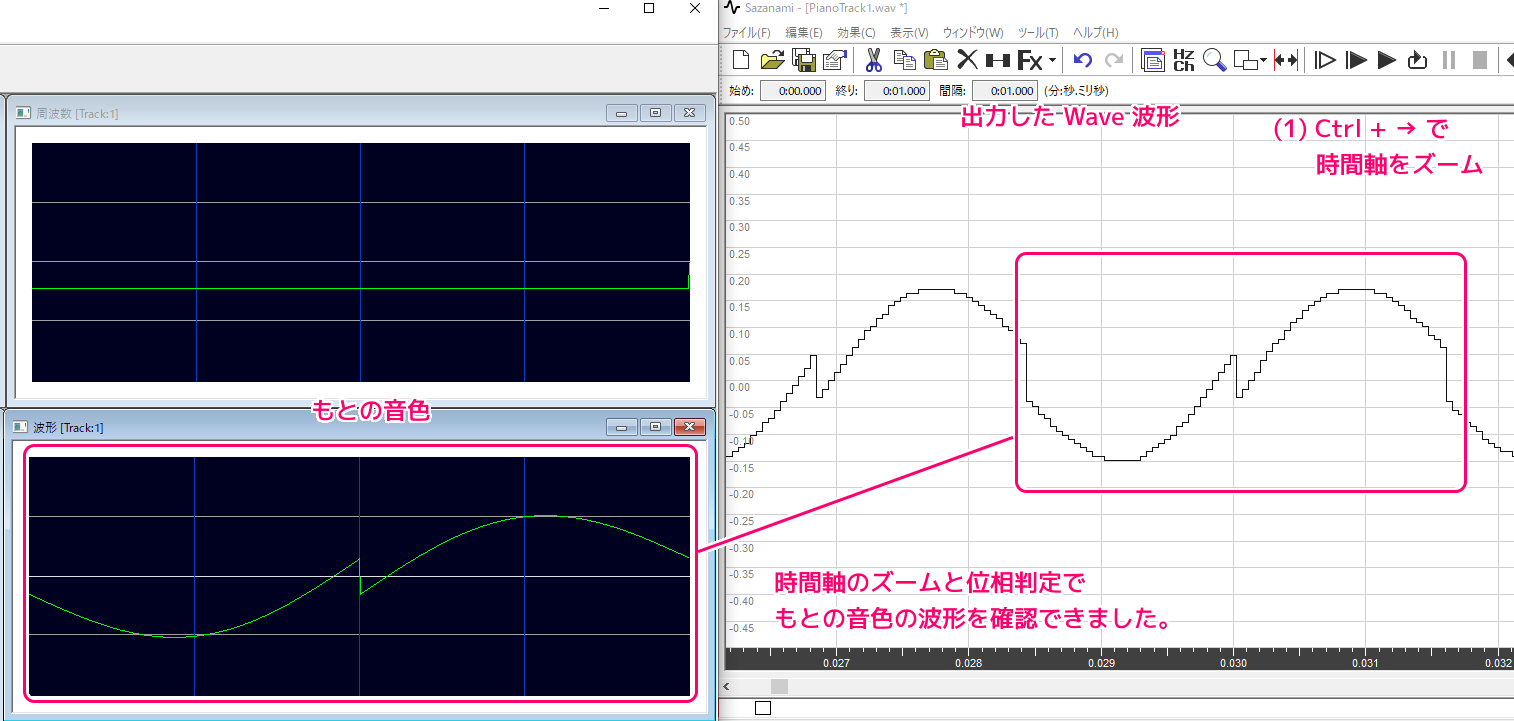This screenshot has width=1514, height=721.
Task: Open the ヘルプ(H) menu
Action: click(1095, 33)
